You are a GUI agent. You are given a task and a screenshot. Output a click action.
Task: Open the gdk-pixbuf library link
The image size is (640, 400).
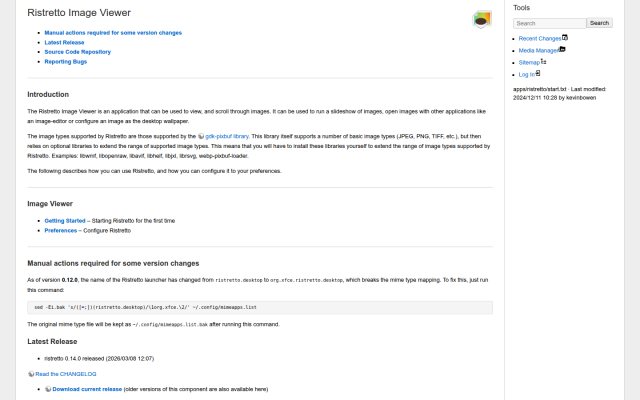227,136
